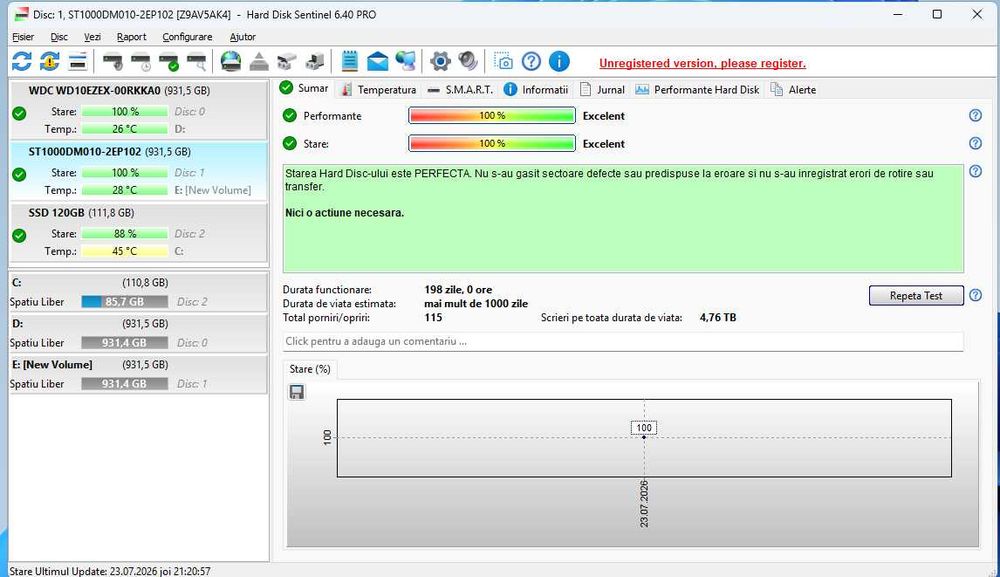Click the disk with magnifier toolbar icon

[197, 62]
